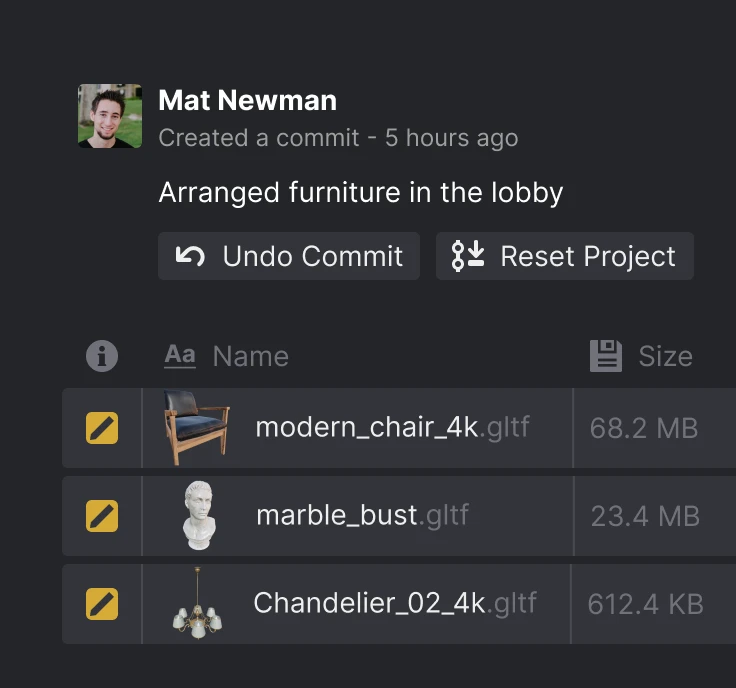Viewport: 736px width, 688px height.
Task: Open the modern chair thumbnail preview
Action: 197,428
